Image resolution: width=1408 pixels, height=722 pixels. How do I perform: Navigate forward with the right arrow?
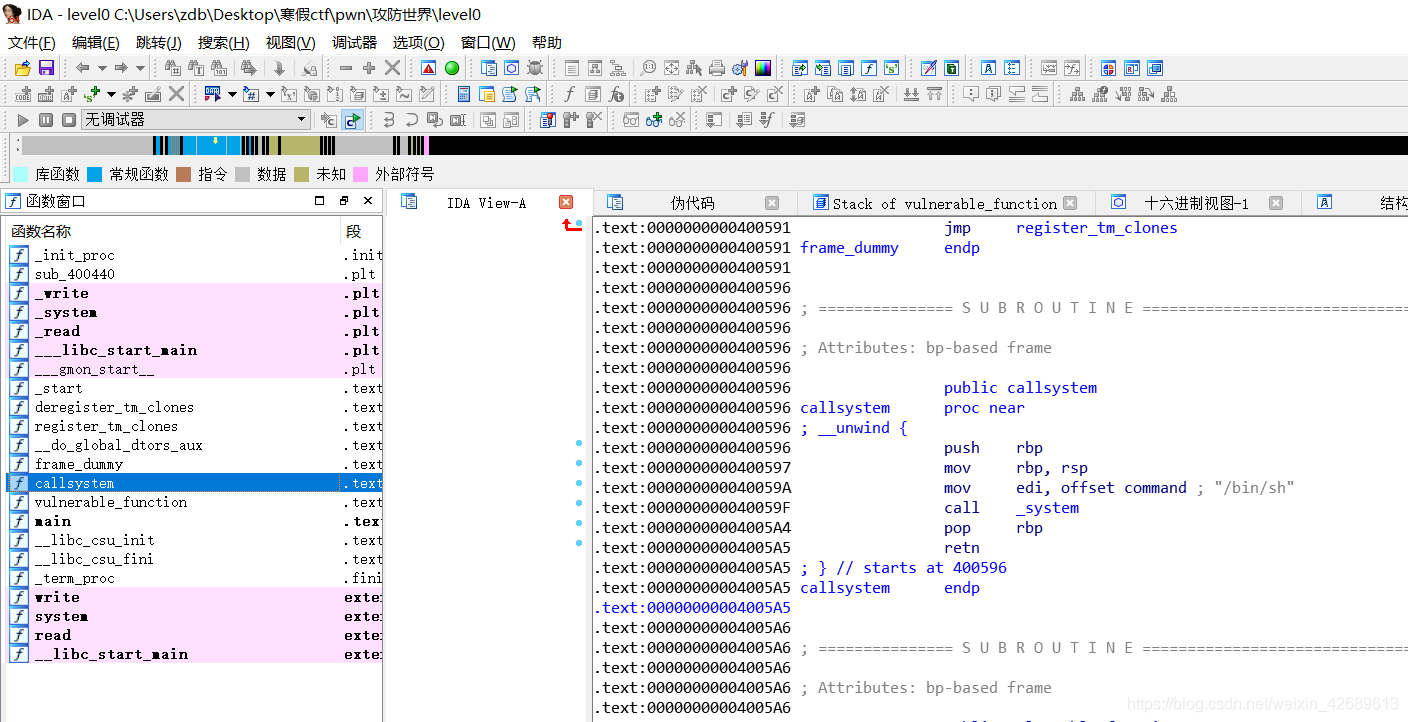click(121, 68)
